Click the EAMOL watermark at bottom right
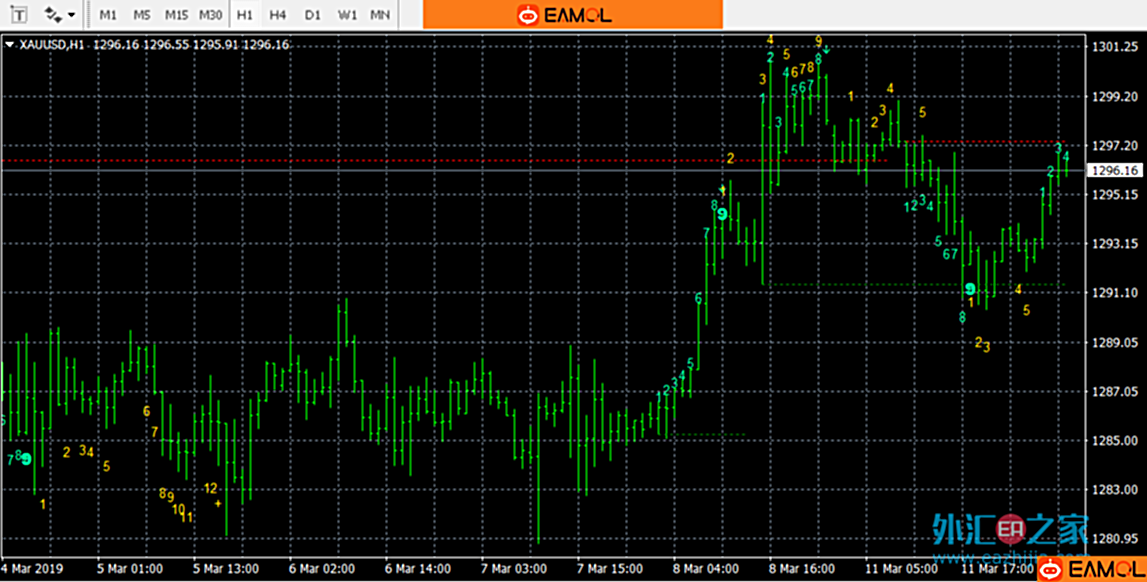This screenshot has width=1147, height=582. 1090,570
